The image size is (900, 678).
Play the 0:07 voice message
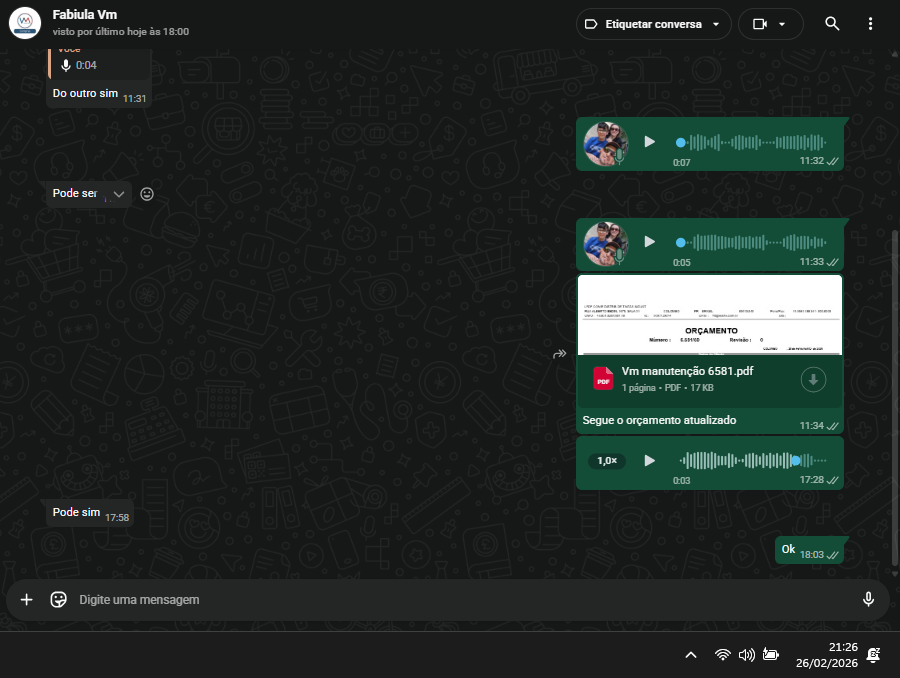point(650,142)
